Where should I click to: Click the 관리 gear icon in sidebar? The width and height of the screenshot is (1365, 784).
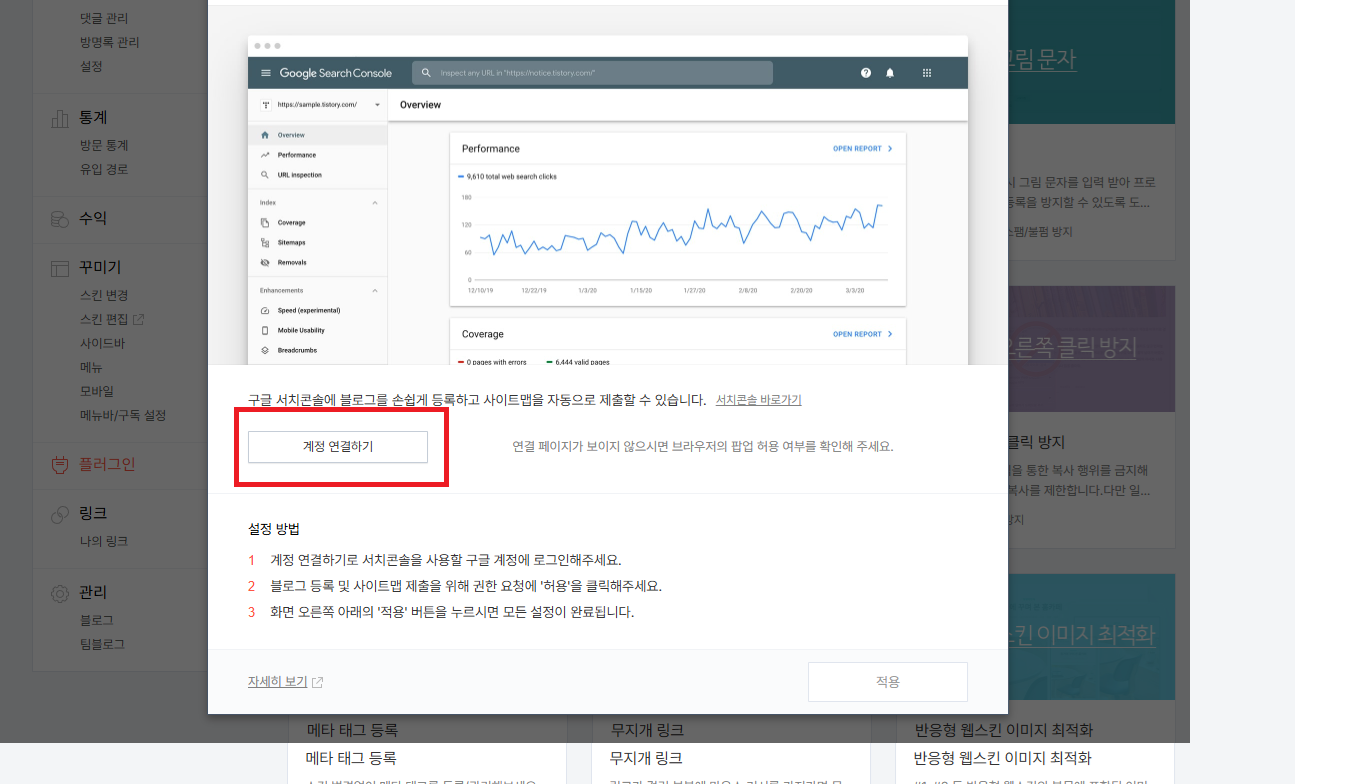click(60, 593)
